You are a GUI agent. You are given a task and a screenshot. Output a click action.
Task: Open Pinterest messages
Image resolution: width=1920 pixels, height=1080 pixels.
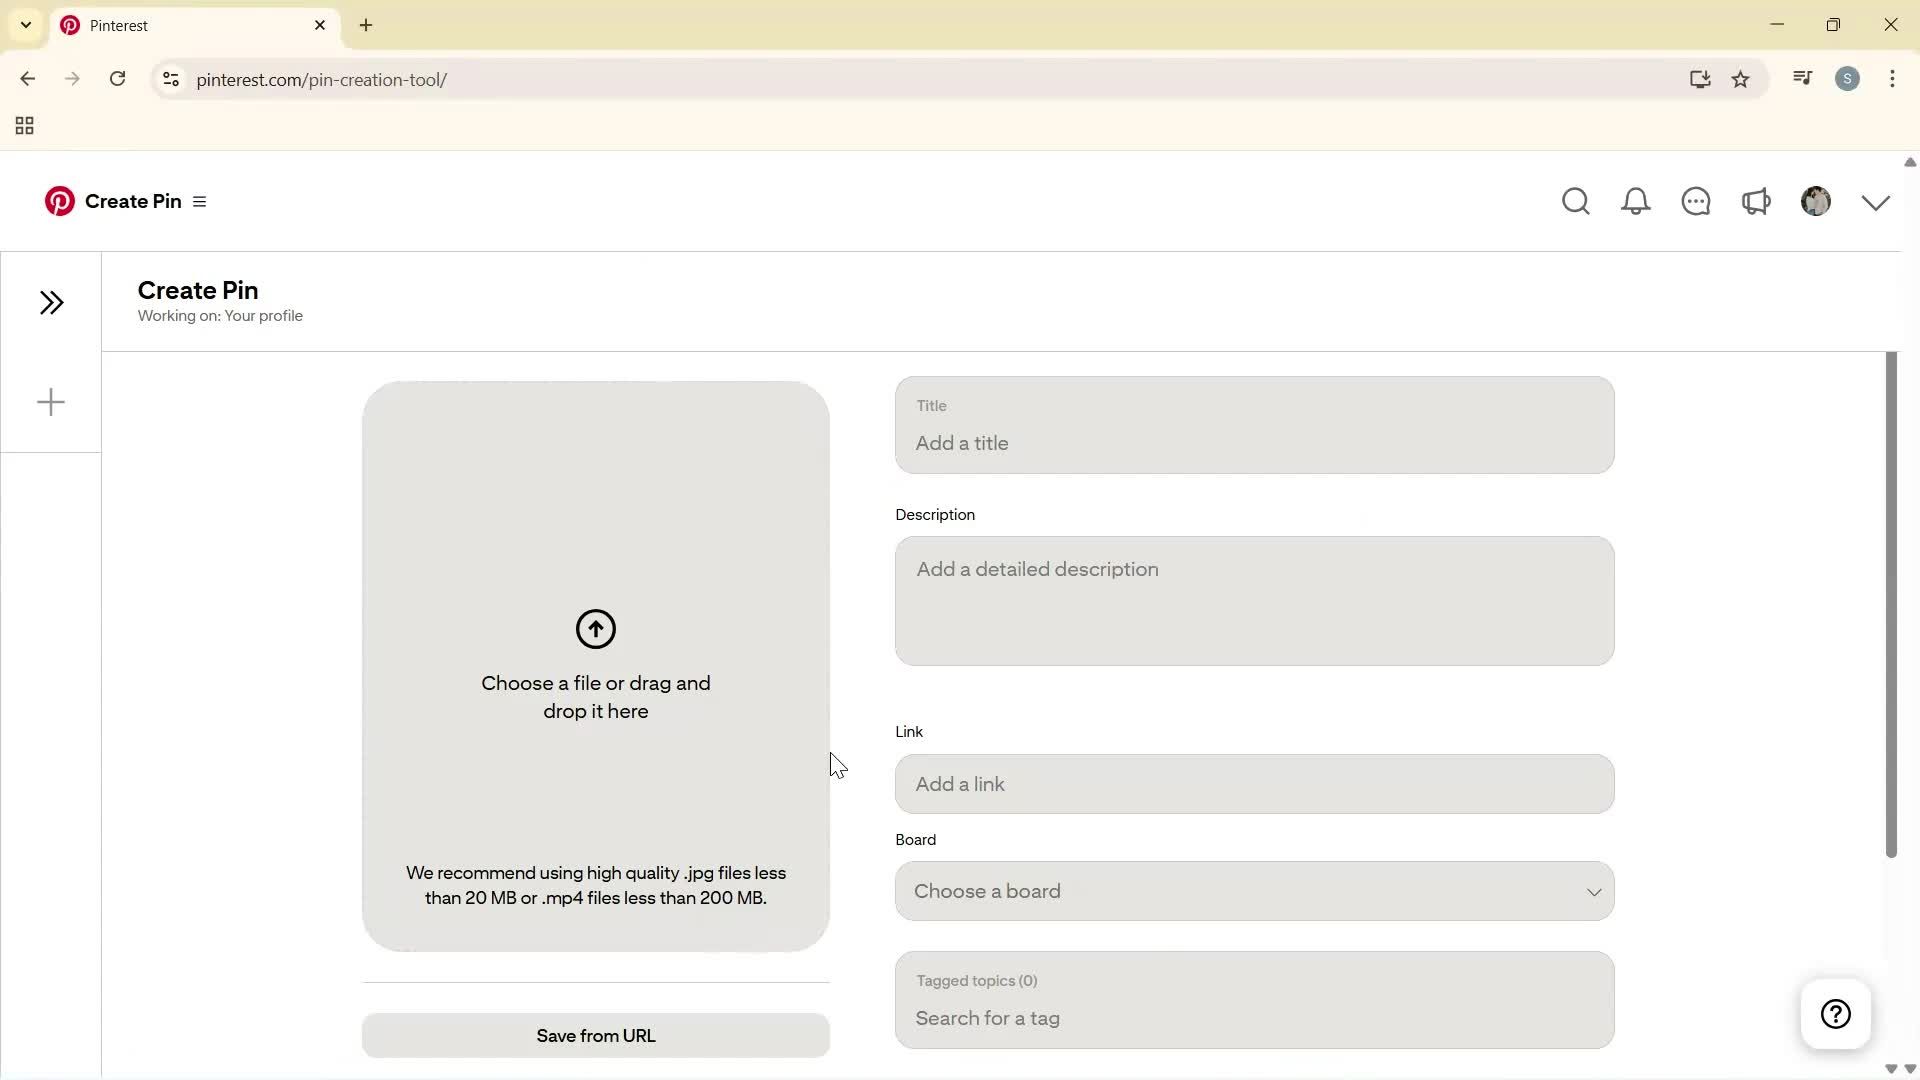pos(1697,201)
